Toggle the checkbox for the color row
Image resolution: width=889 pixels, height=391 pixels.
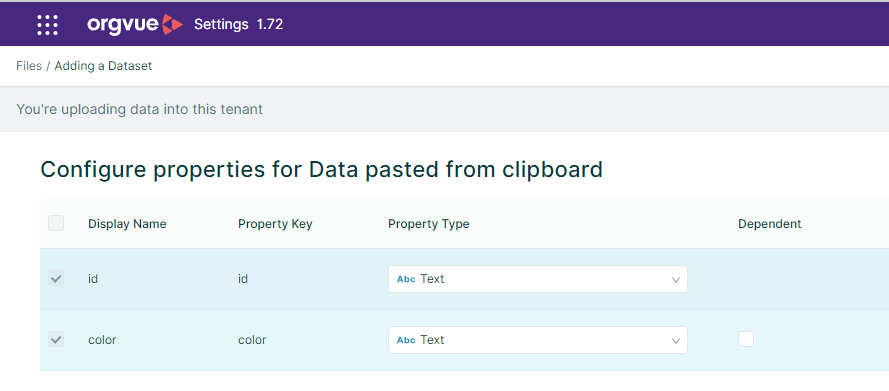click(x=56, y=339)
